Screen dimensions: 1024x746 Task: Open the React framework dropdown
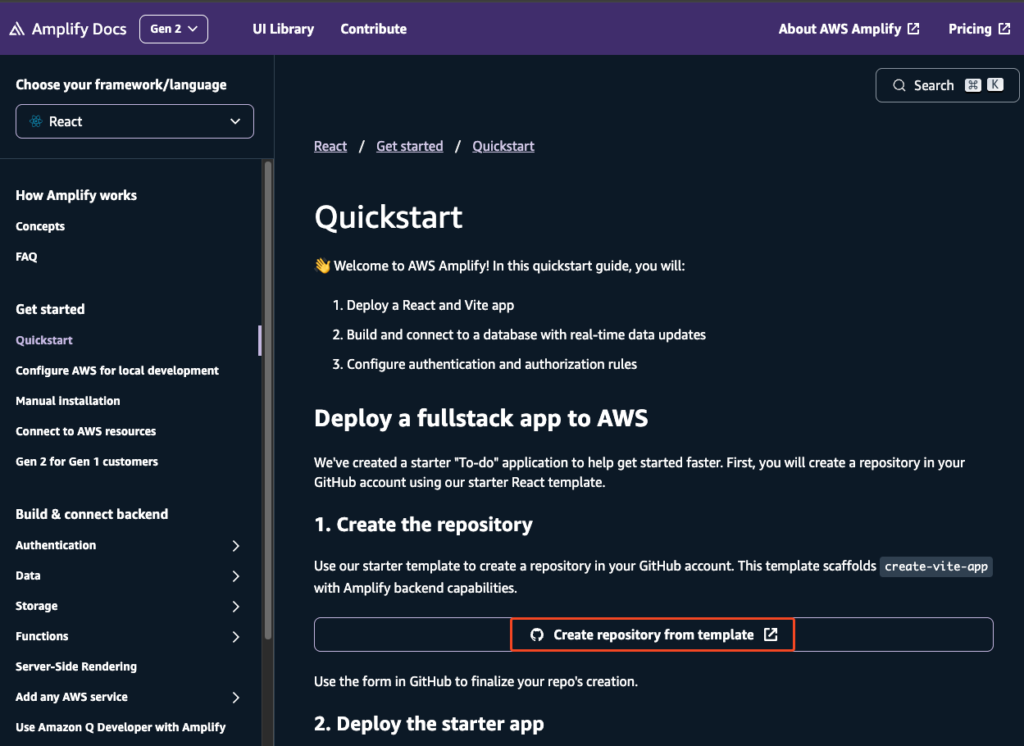click(135, 122)
